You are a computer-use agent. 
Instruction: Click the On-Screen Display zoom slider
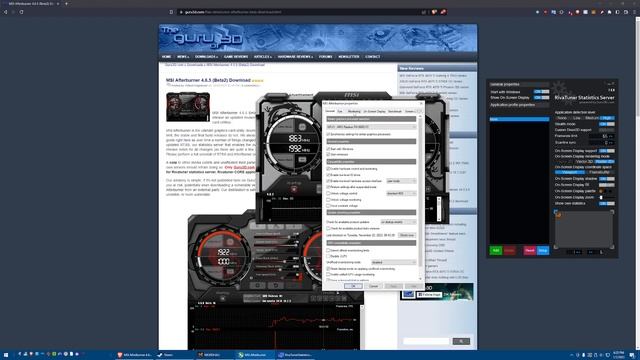pos(606,197)
